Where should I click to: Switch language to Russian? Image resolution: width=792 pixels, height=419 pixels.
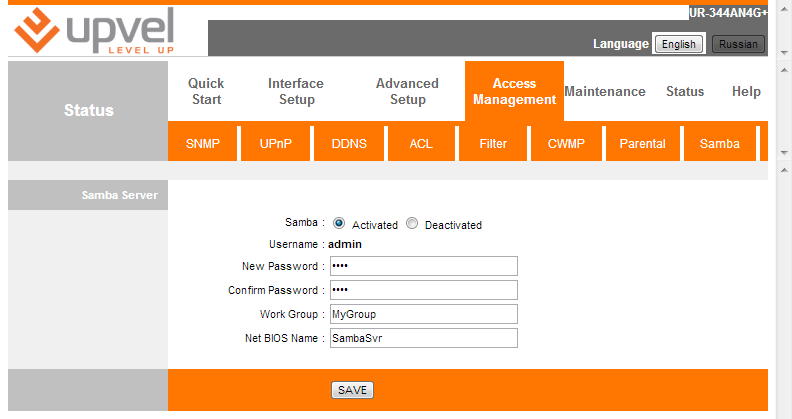click(738, 44)
